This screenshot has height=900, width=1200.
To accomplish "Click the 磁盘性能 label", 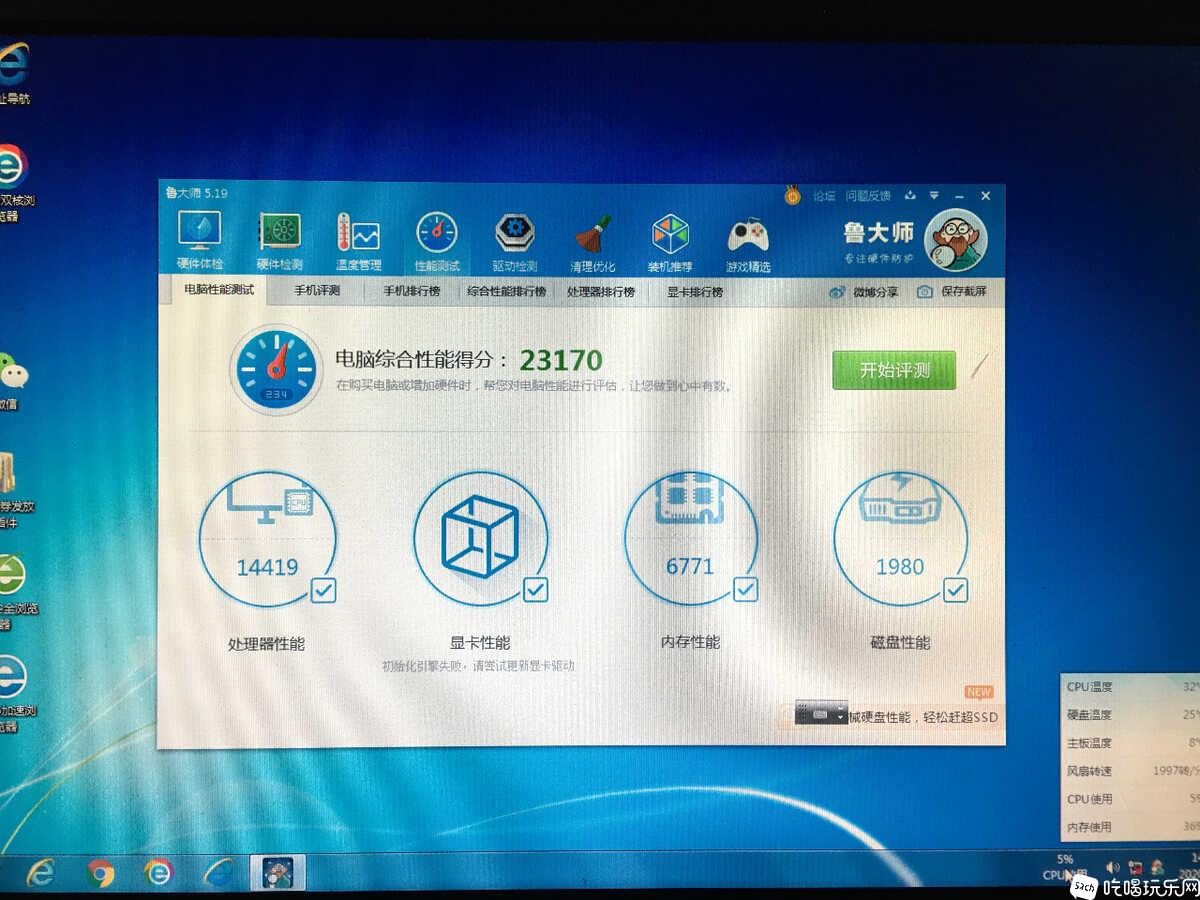I will coord(900,642).
